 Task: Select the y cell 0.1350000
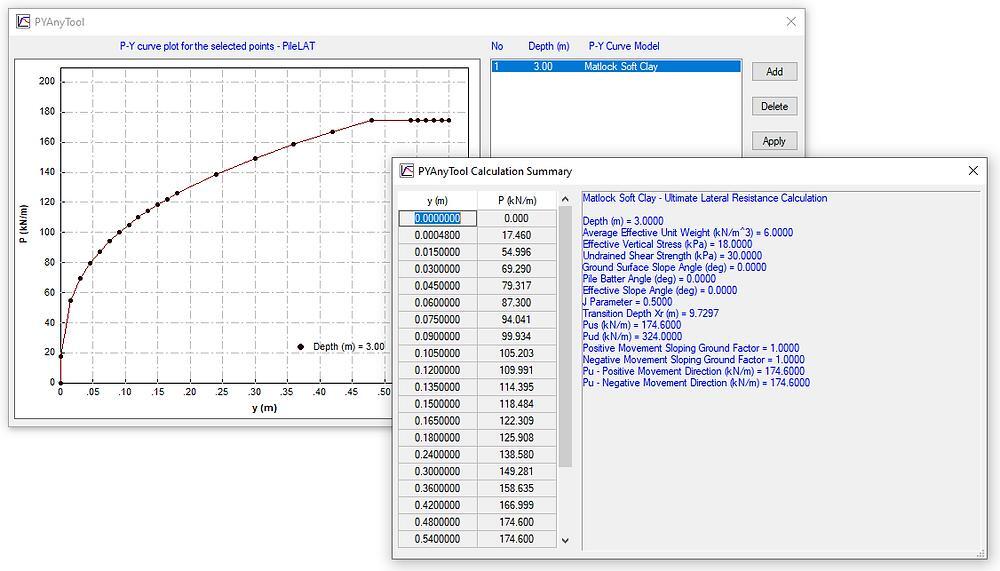[438, 387]
